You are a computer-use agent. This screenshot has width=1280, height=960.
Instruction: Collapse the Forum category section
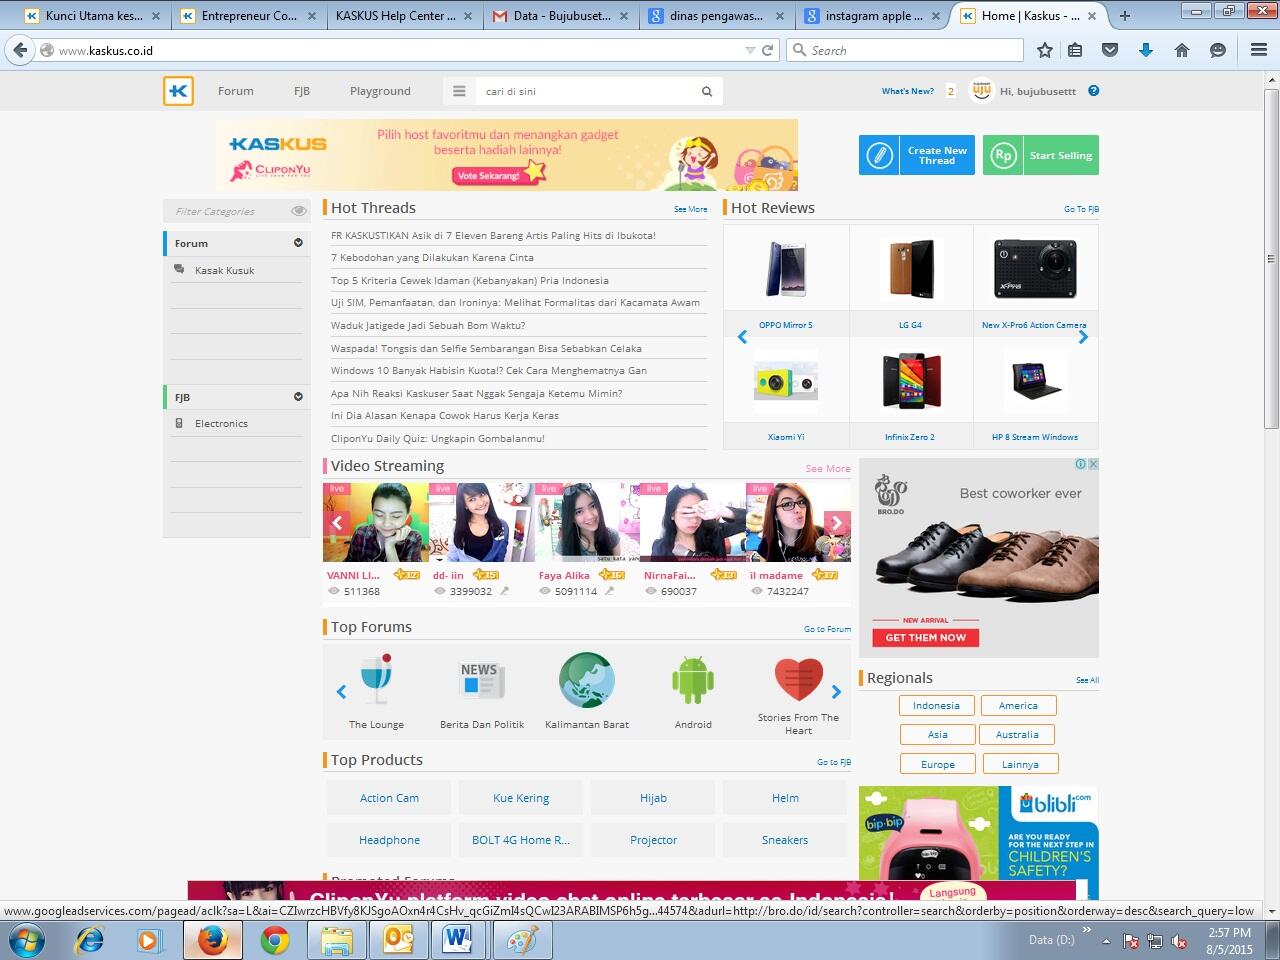point(298,243)
